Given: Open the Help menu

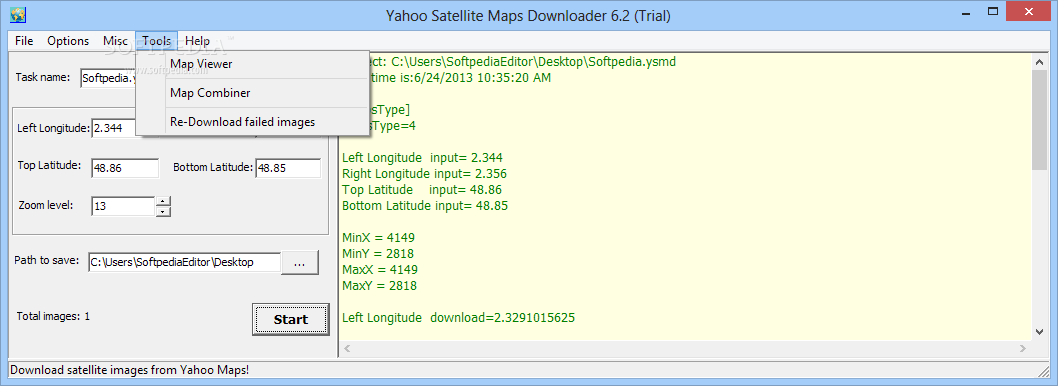Looking at the screenshot, I should [x=198, y=40].
